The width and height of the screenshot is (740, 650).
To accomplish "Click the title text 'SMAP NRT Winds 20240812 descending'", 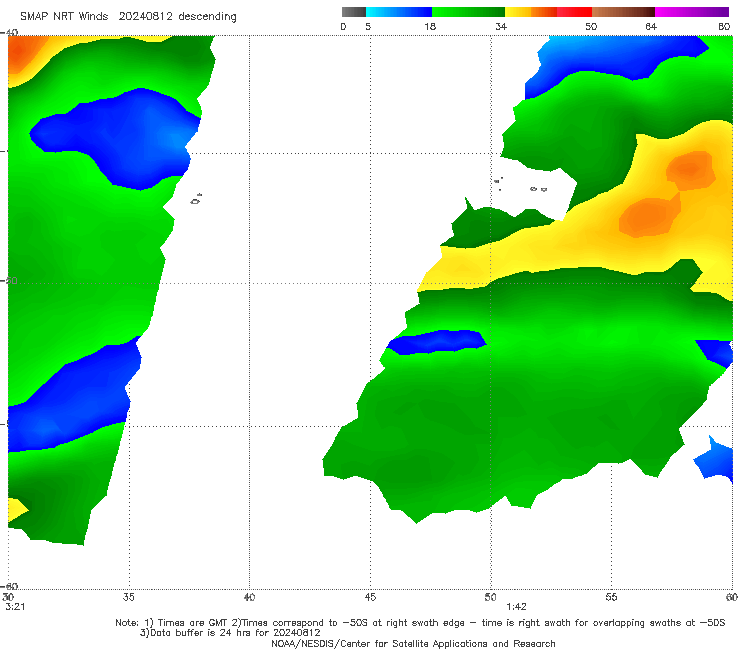I will coord(128,17).
